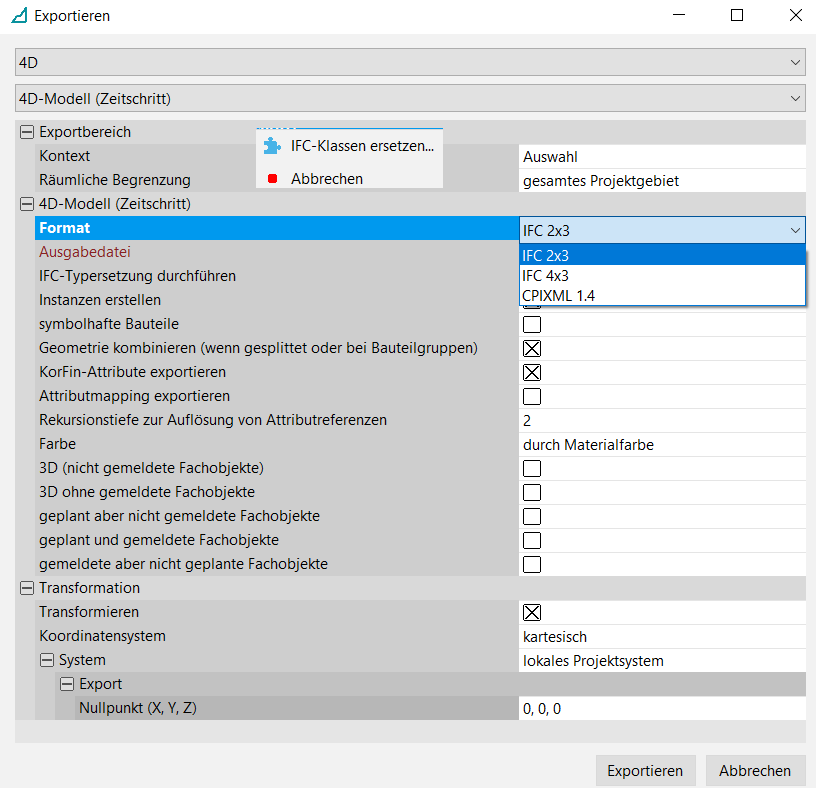This screenshot has height=788, width=816.
Task: Toggle symbolhafte Bauteile checkbox
Action: pyautogui.click(x=532, y=324)
